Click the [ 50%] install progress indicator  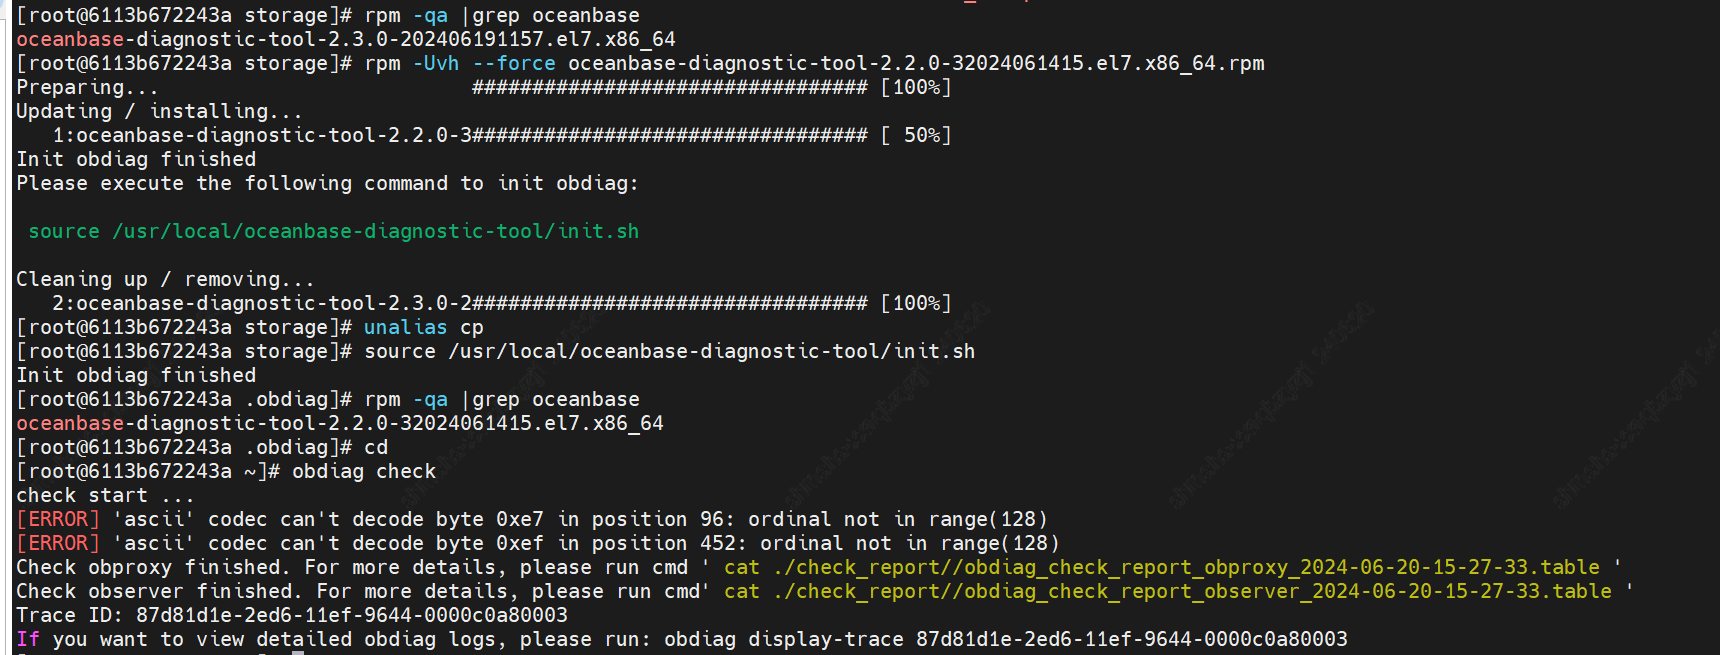(916, 135)
